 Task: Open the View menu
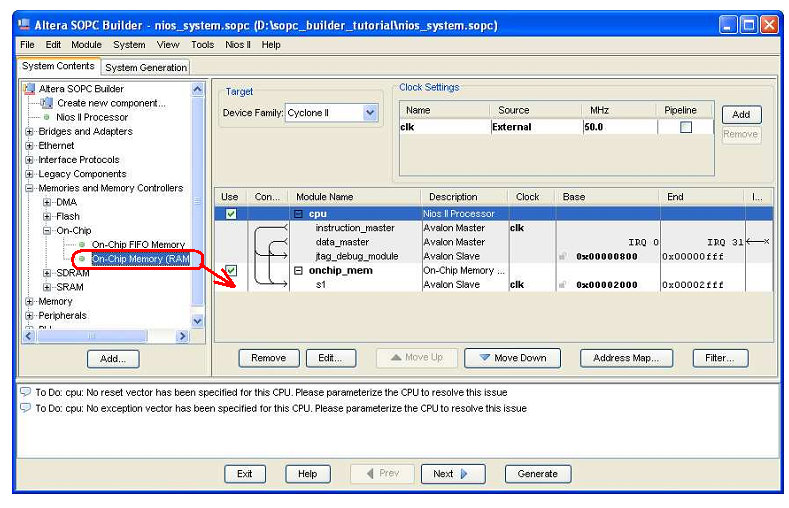[x=168, y=45]
